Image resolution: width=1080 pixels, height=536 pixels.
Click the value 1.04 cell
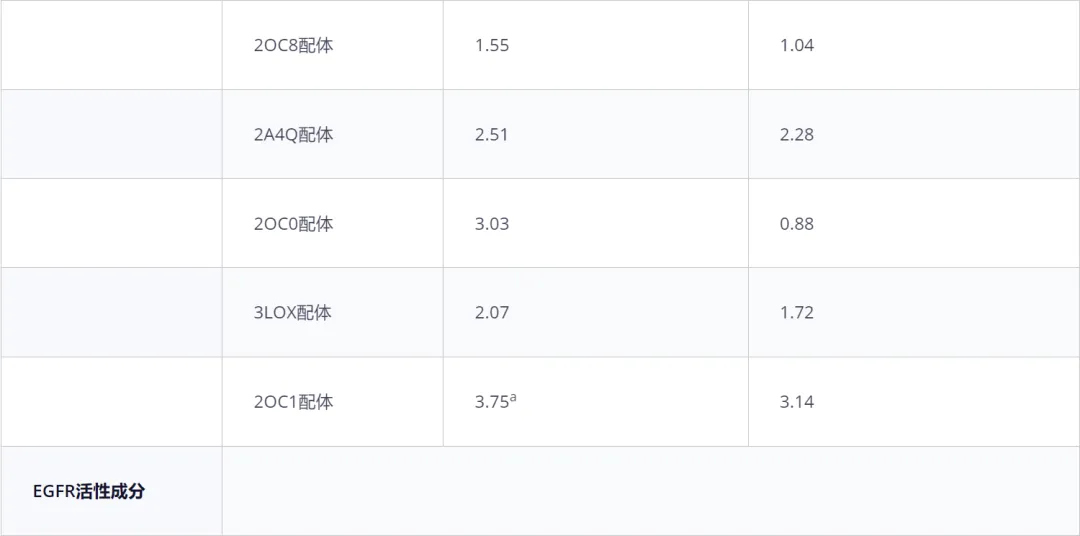[x=913, y=45]
